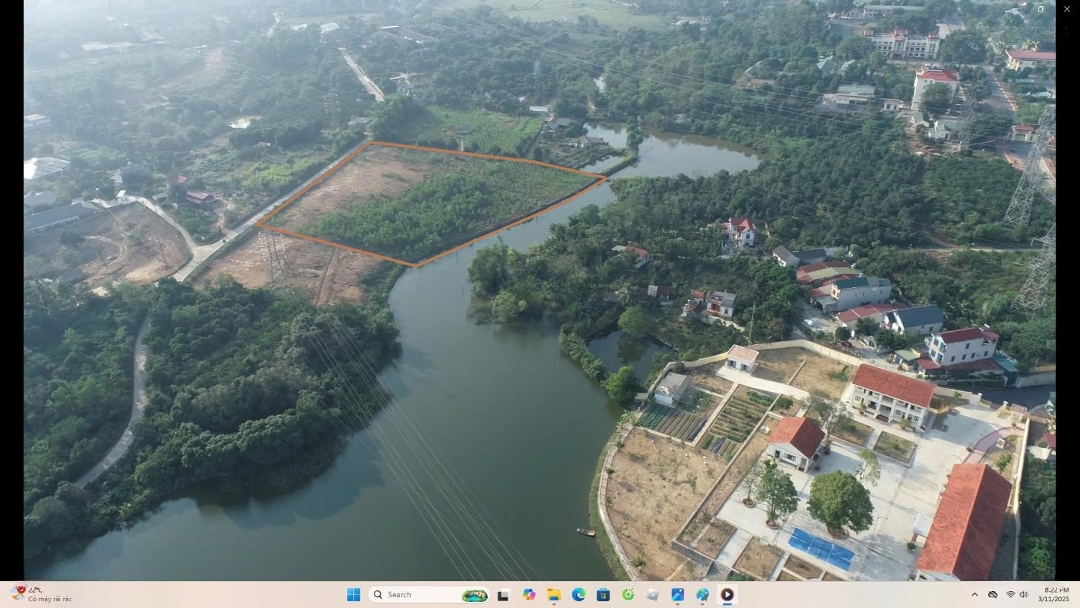The height and width of the screenshot is (608, 1080).
Task: Switch to the Photos app in taskbar
Action: [678, 595]
